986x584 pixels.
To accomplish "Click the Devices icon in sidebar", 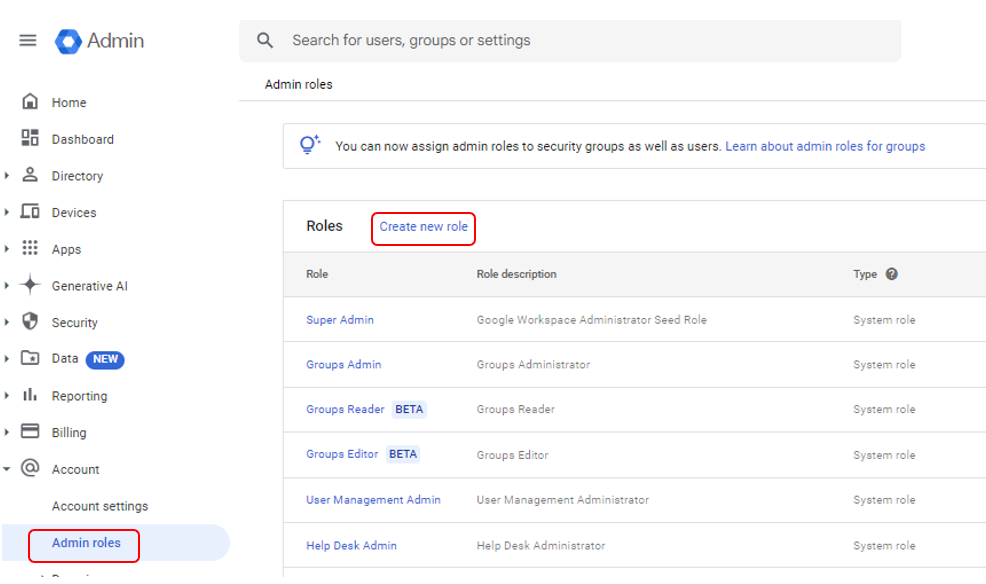I will coord(30,211).
